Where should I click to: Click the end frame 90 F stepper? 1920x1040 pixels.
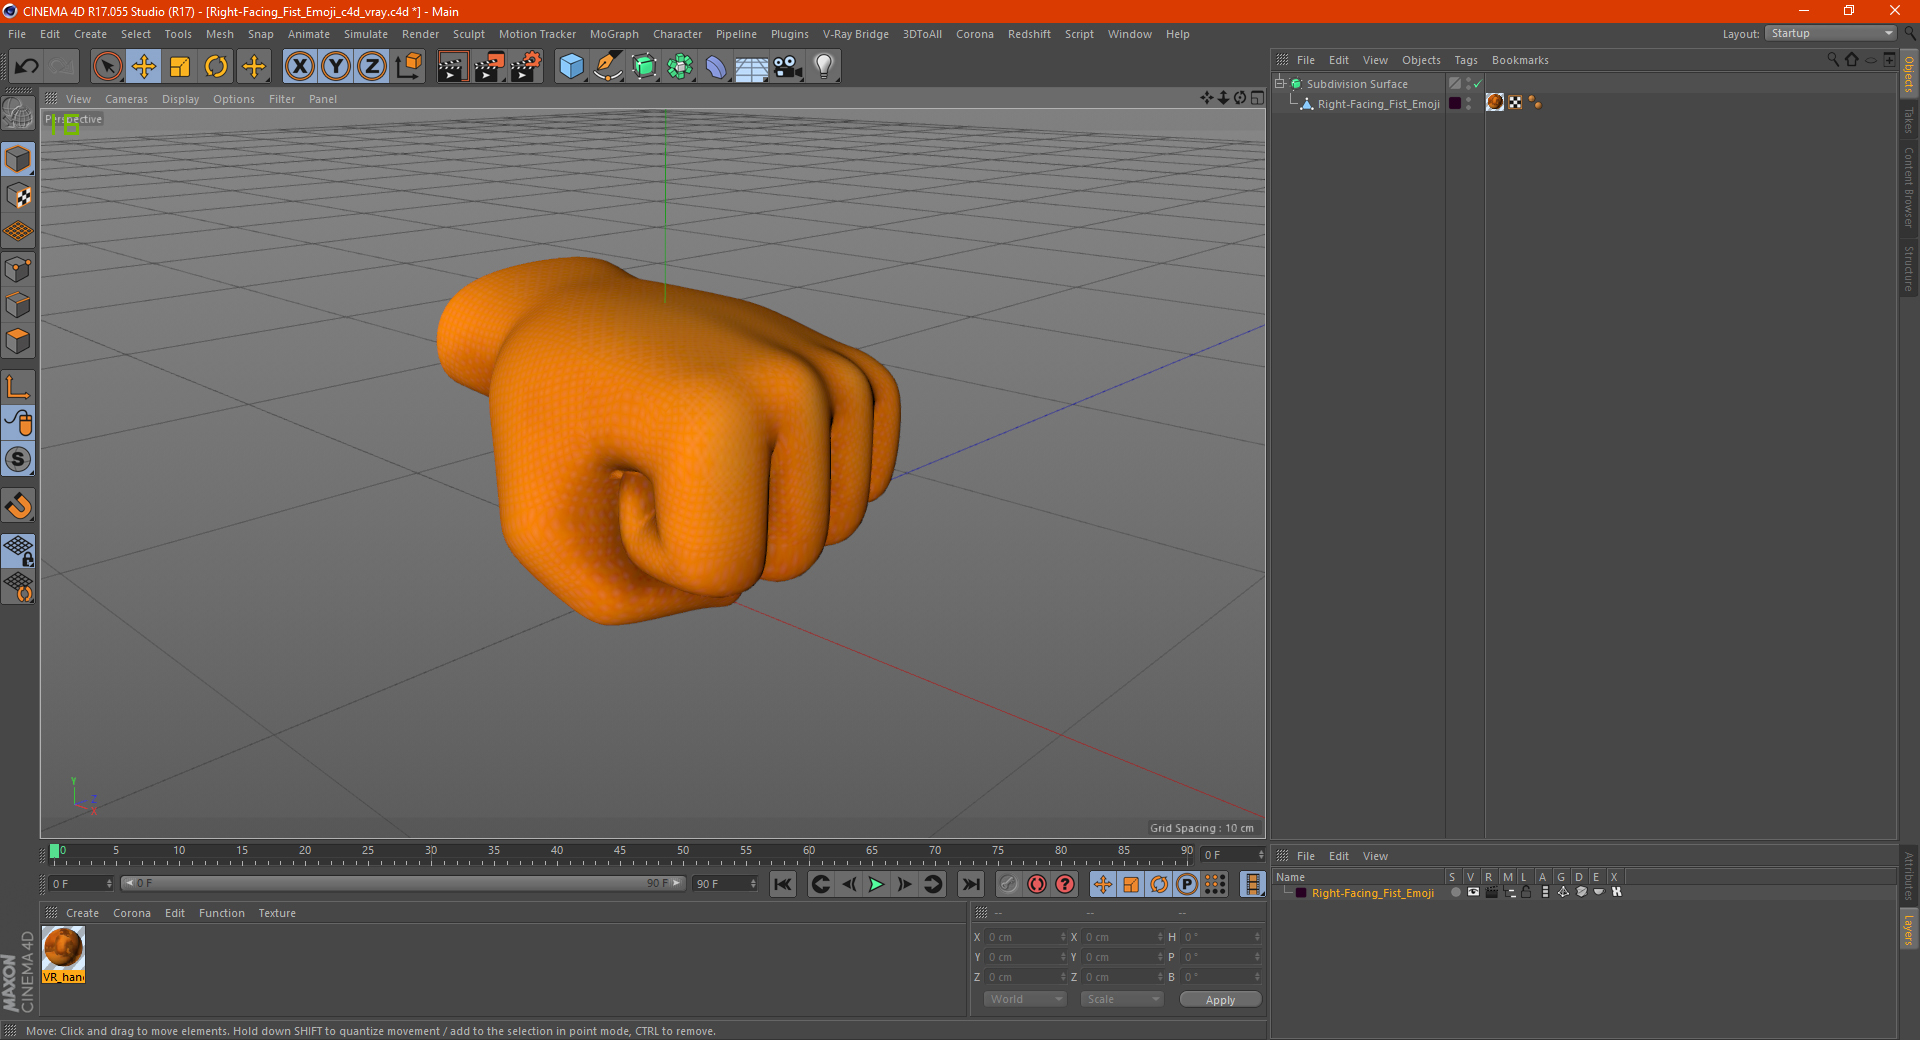753,884
